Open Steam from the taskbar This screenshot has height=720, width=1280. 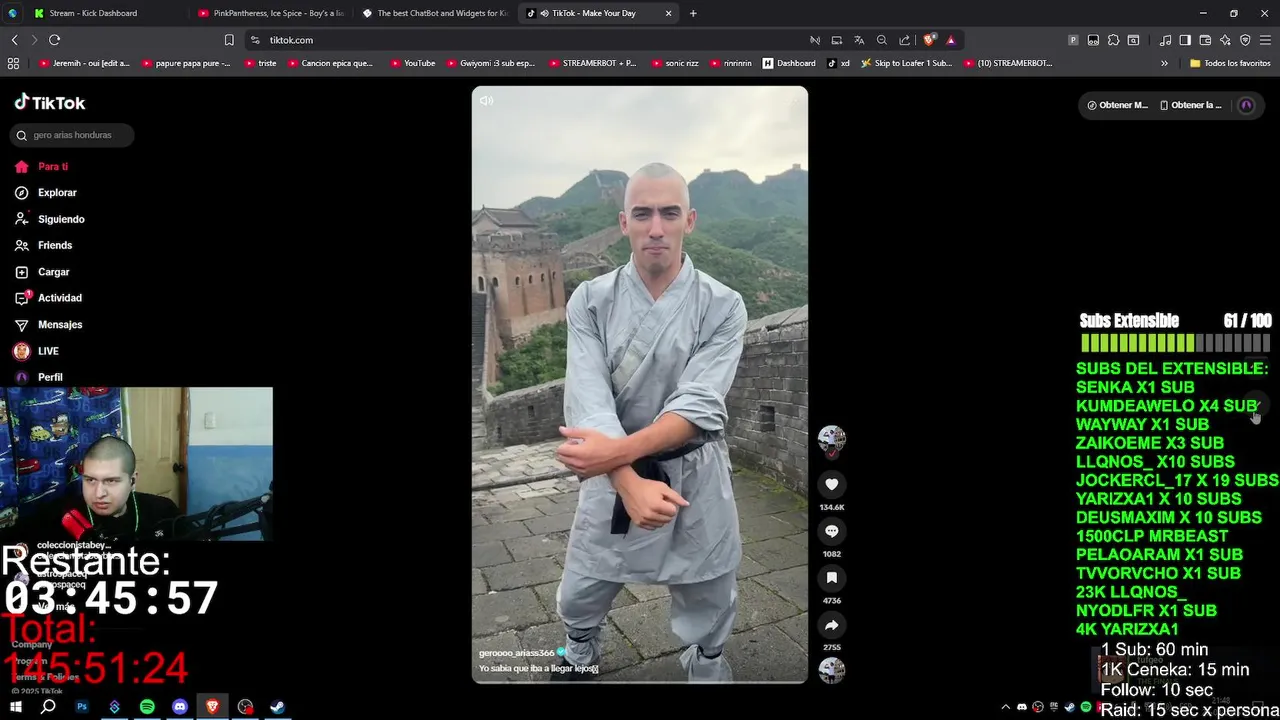(x=277, y=707)
